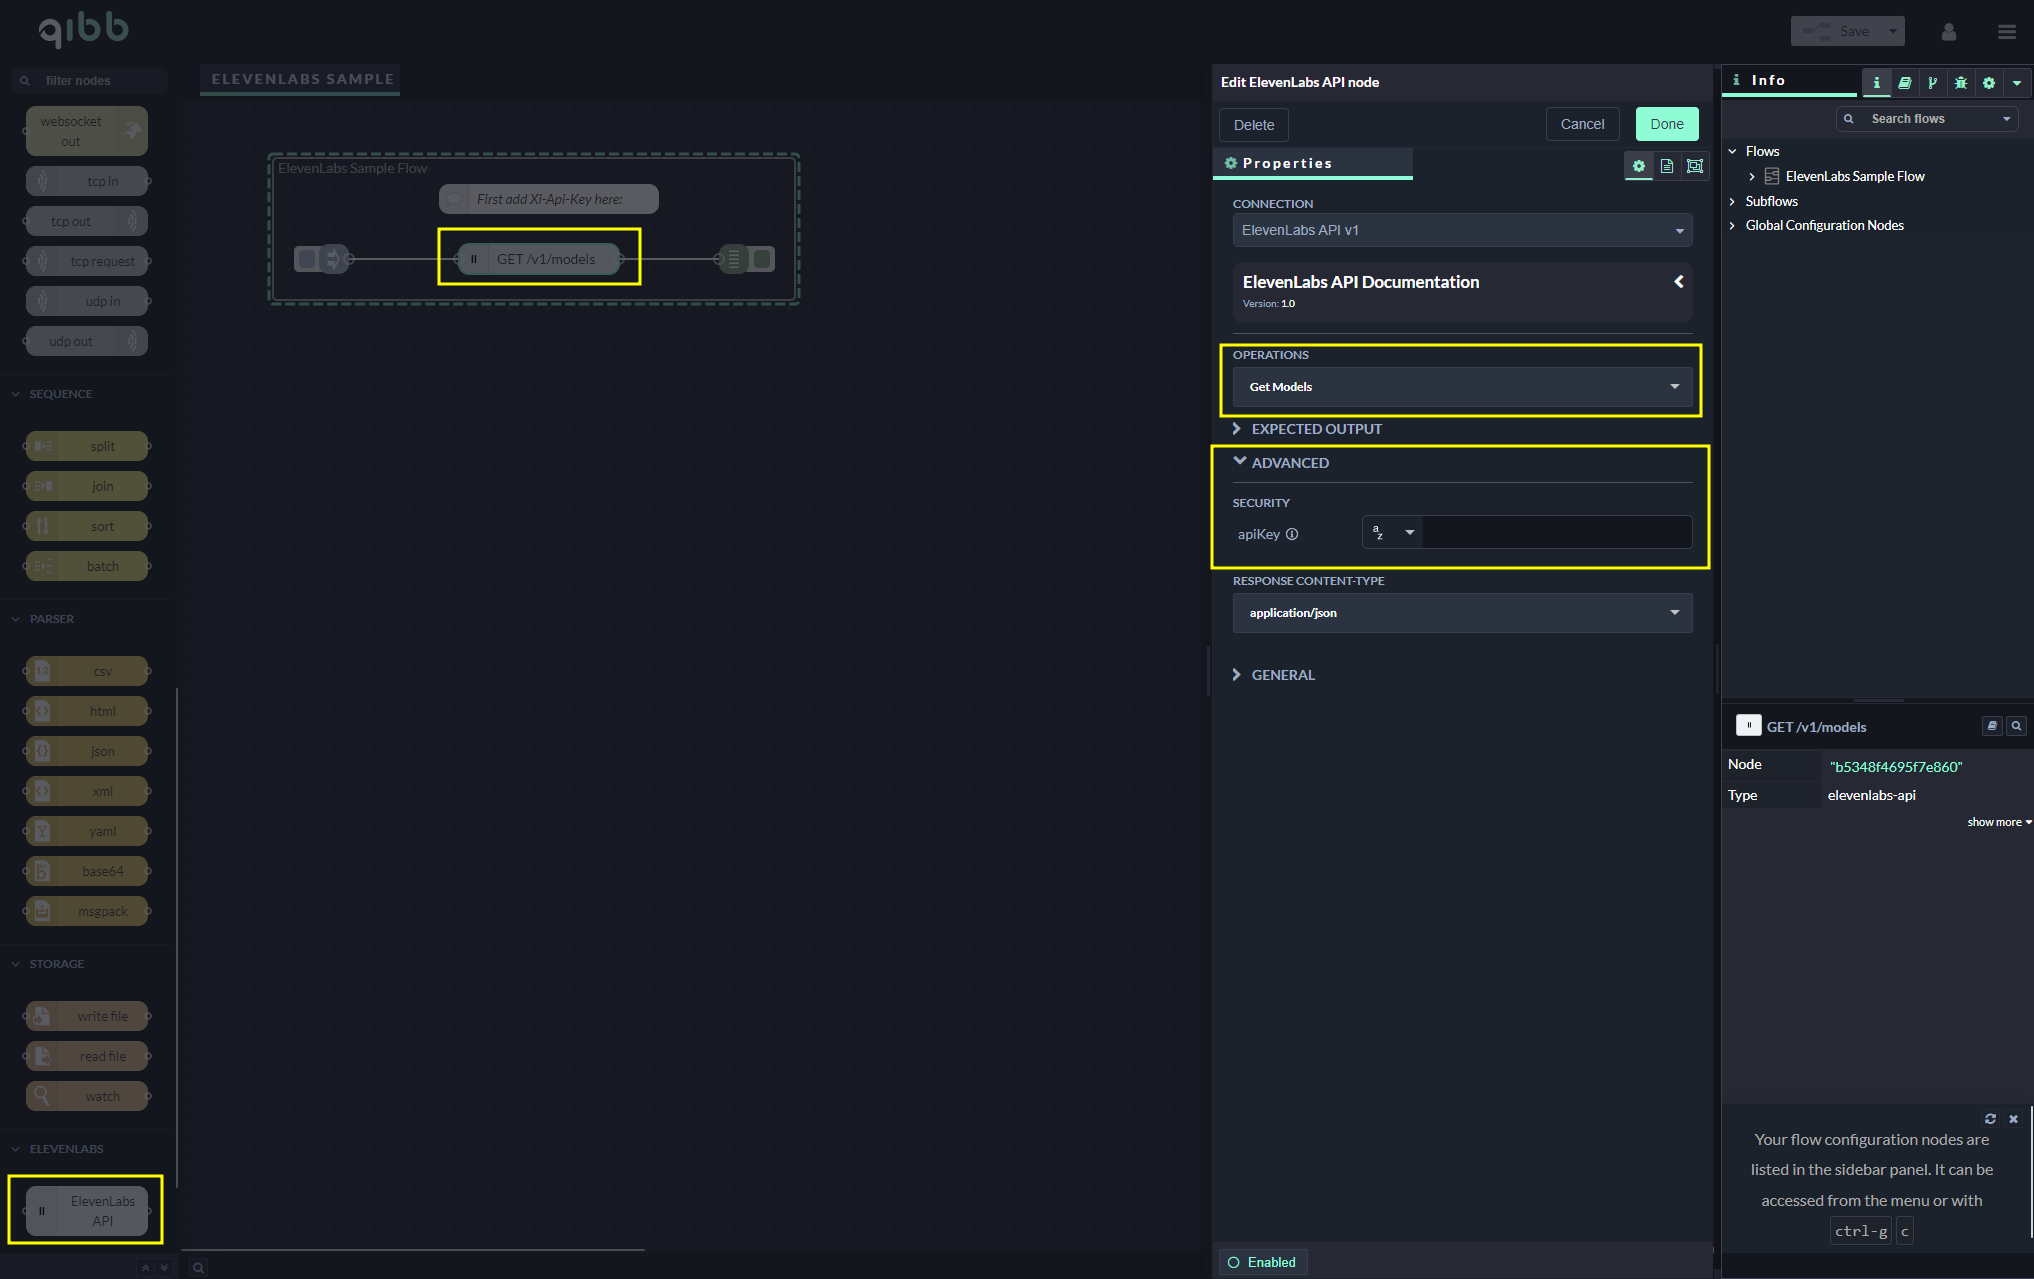Open the project history branch icon
2034x1279 pixels.
point(1932,83)
